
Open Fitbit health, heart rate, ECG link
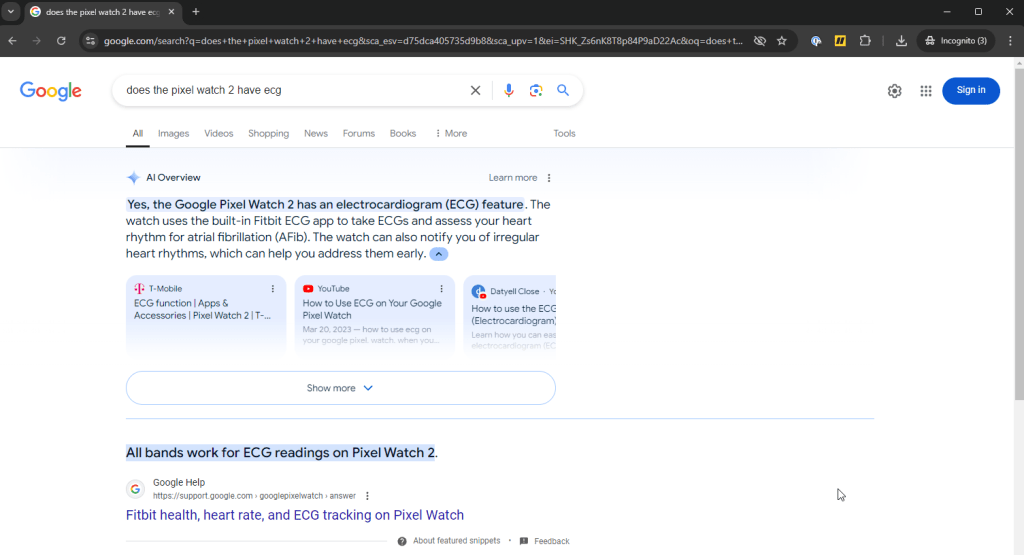click(295, 515)
